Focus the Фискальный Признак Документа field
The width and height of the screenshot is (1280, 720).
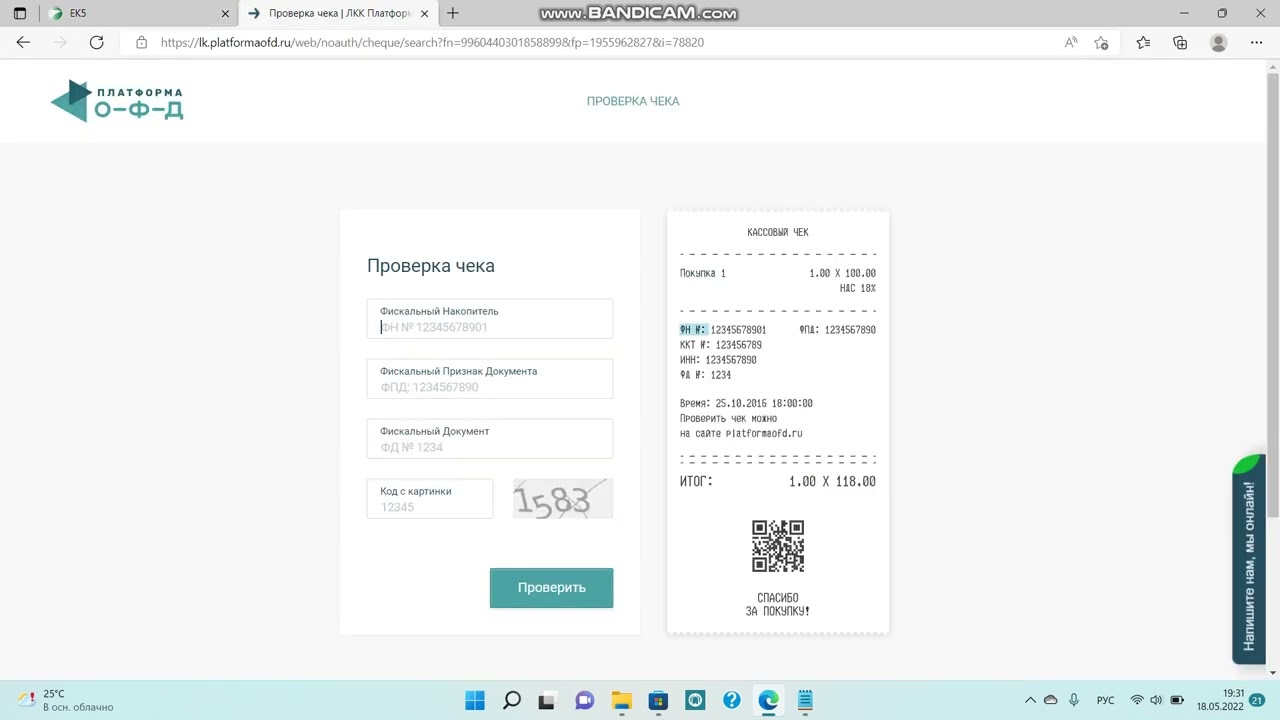point(490,379)
